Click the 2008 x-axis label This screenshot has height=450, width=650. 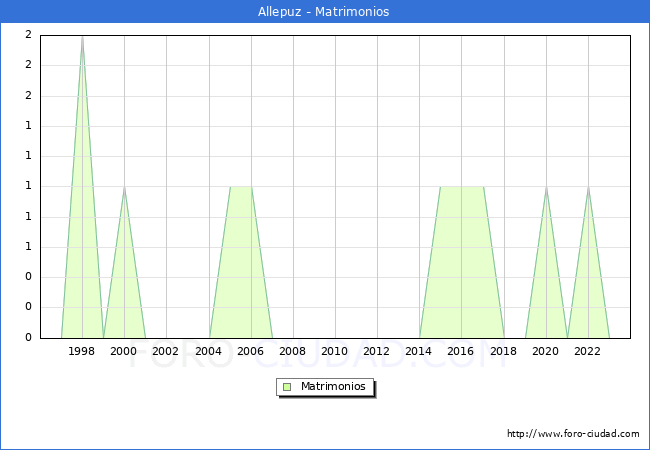click(x=292, y=351)
